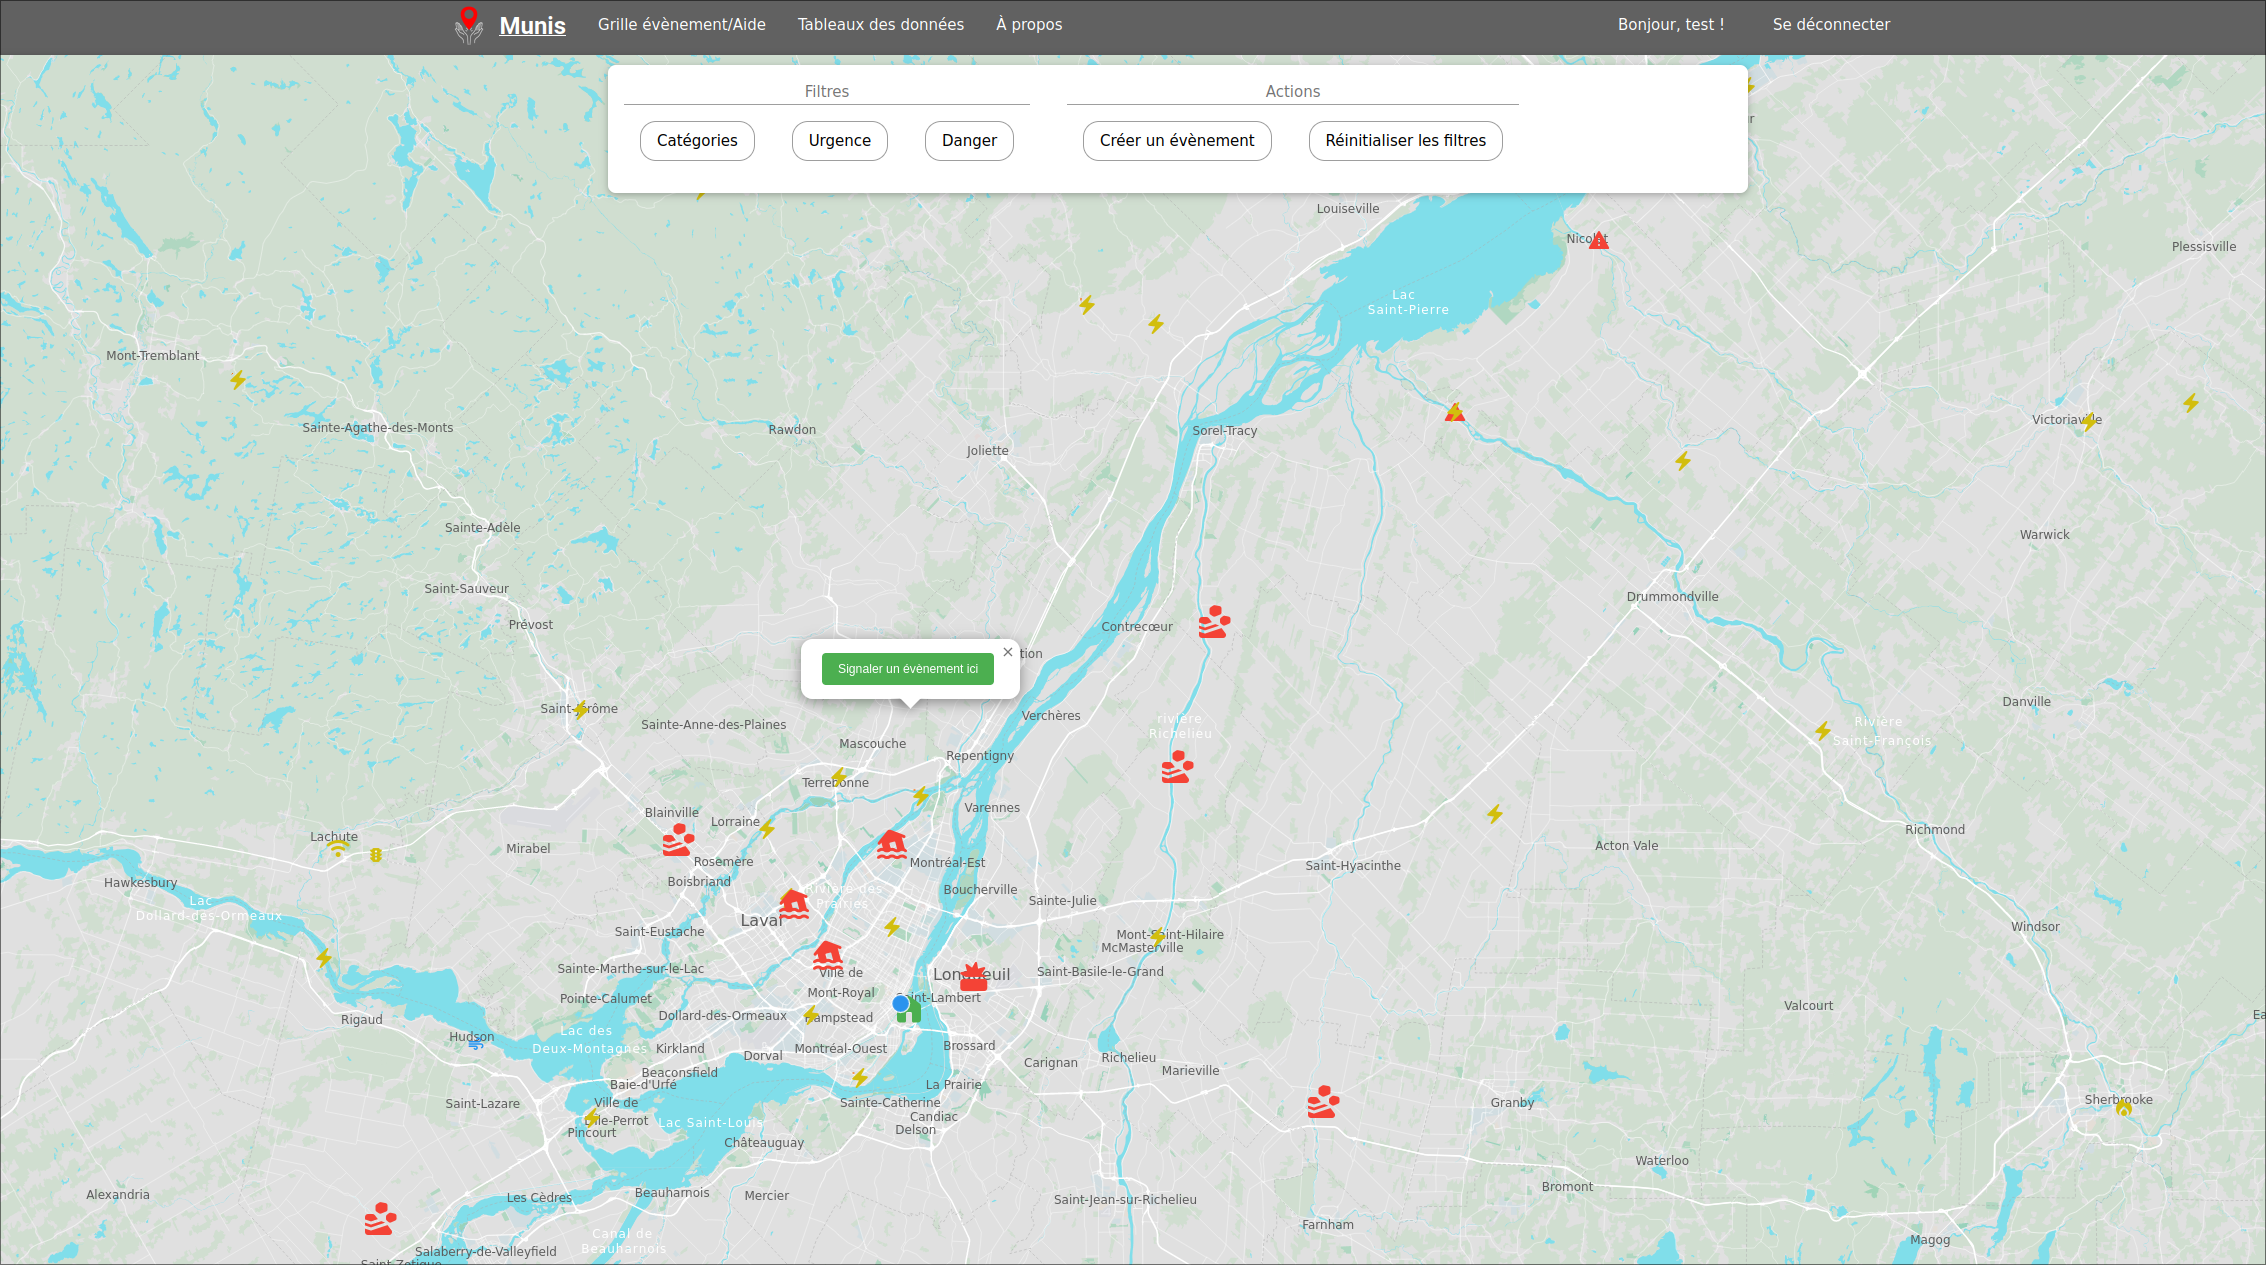The height and width of the screenshot is (1265, 2266).
Task: Click the explosion marker on Longueuil
Action: pos(973,977)
